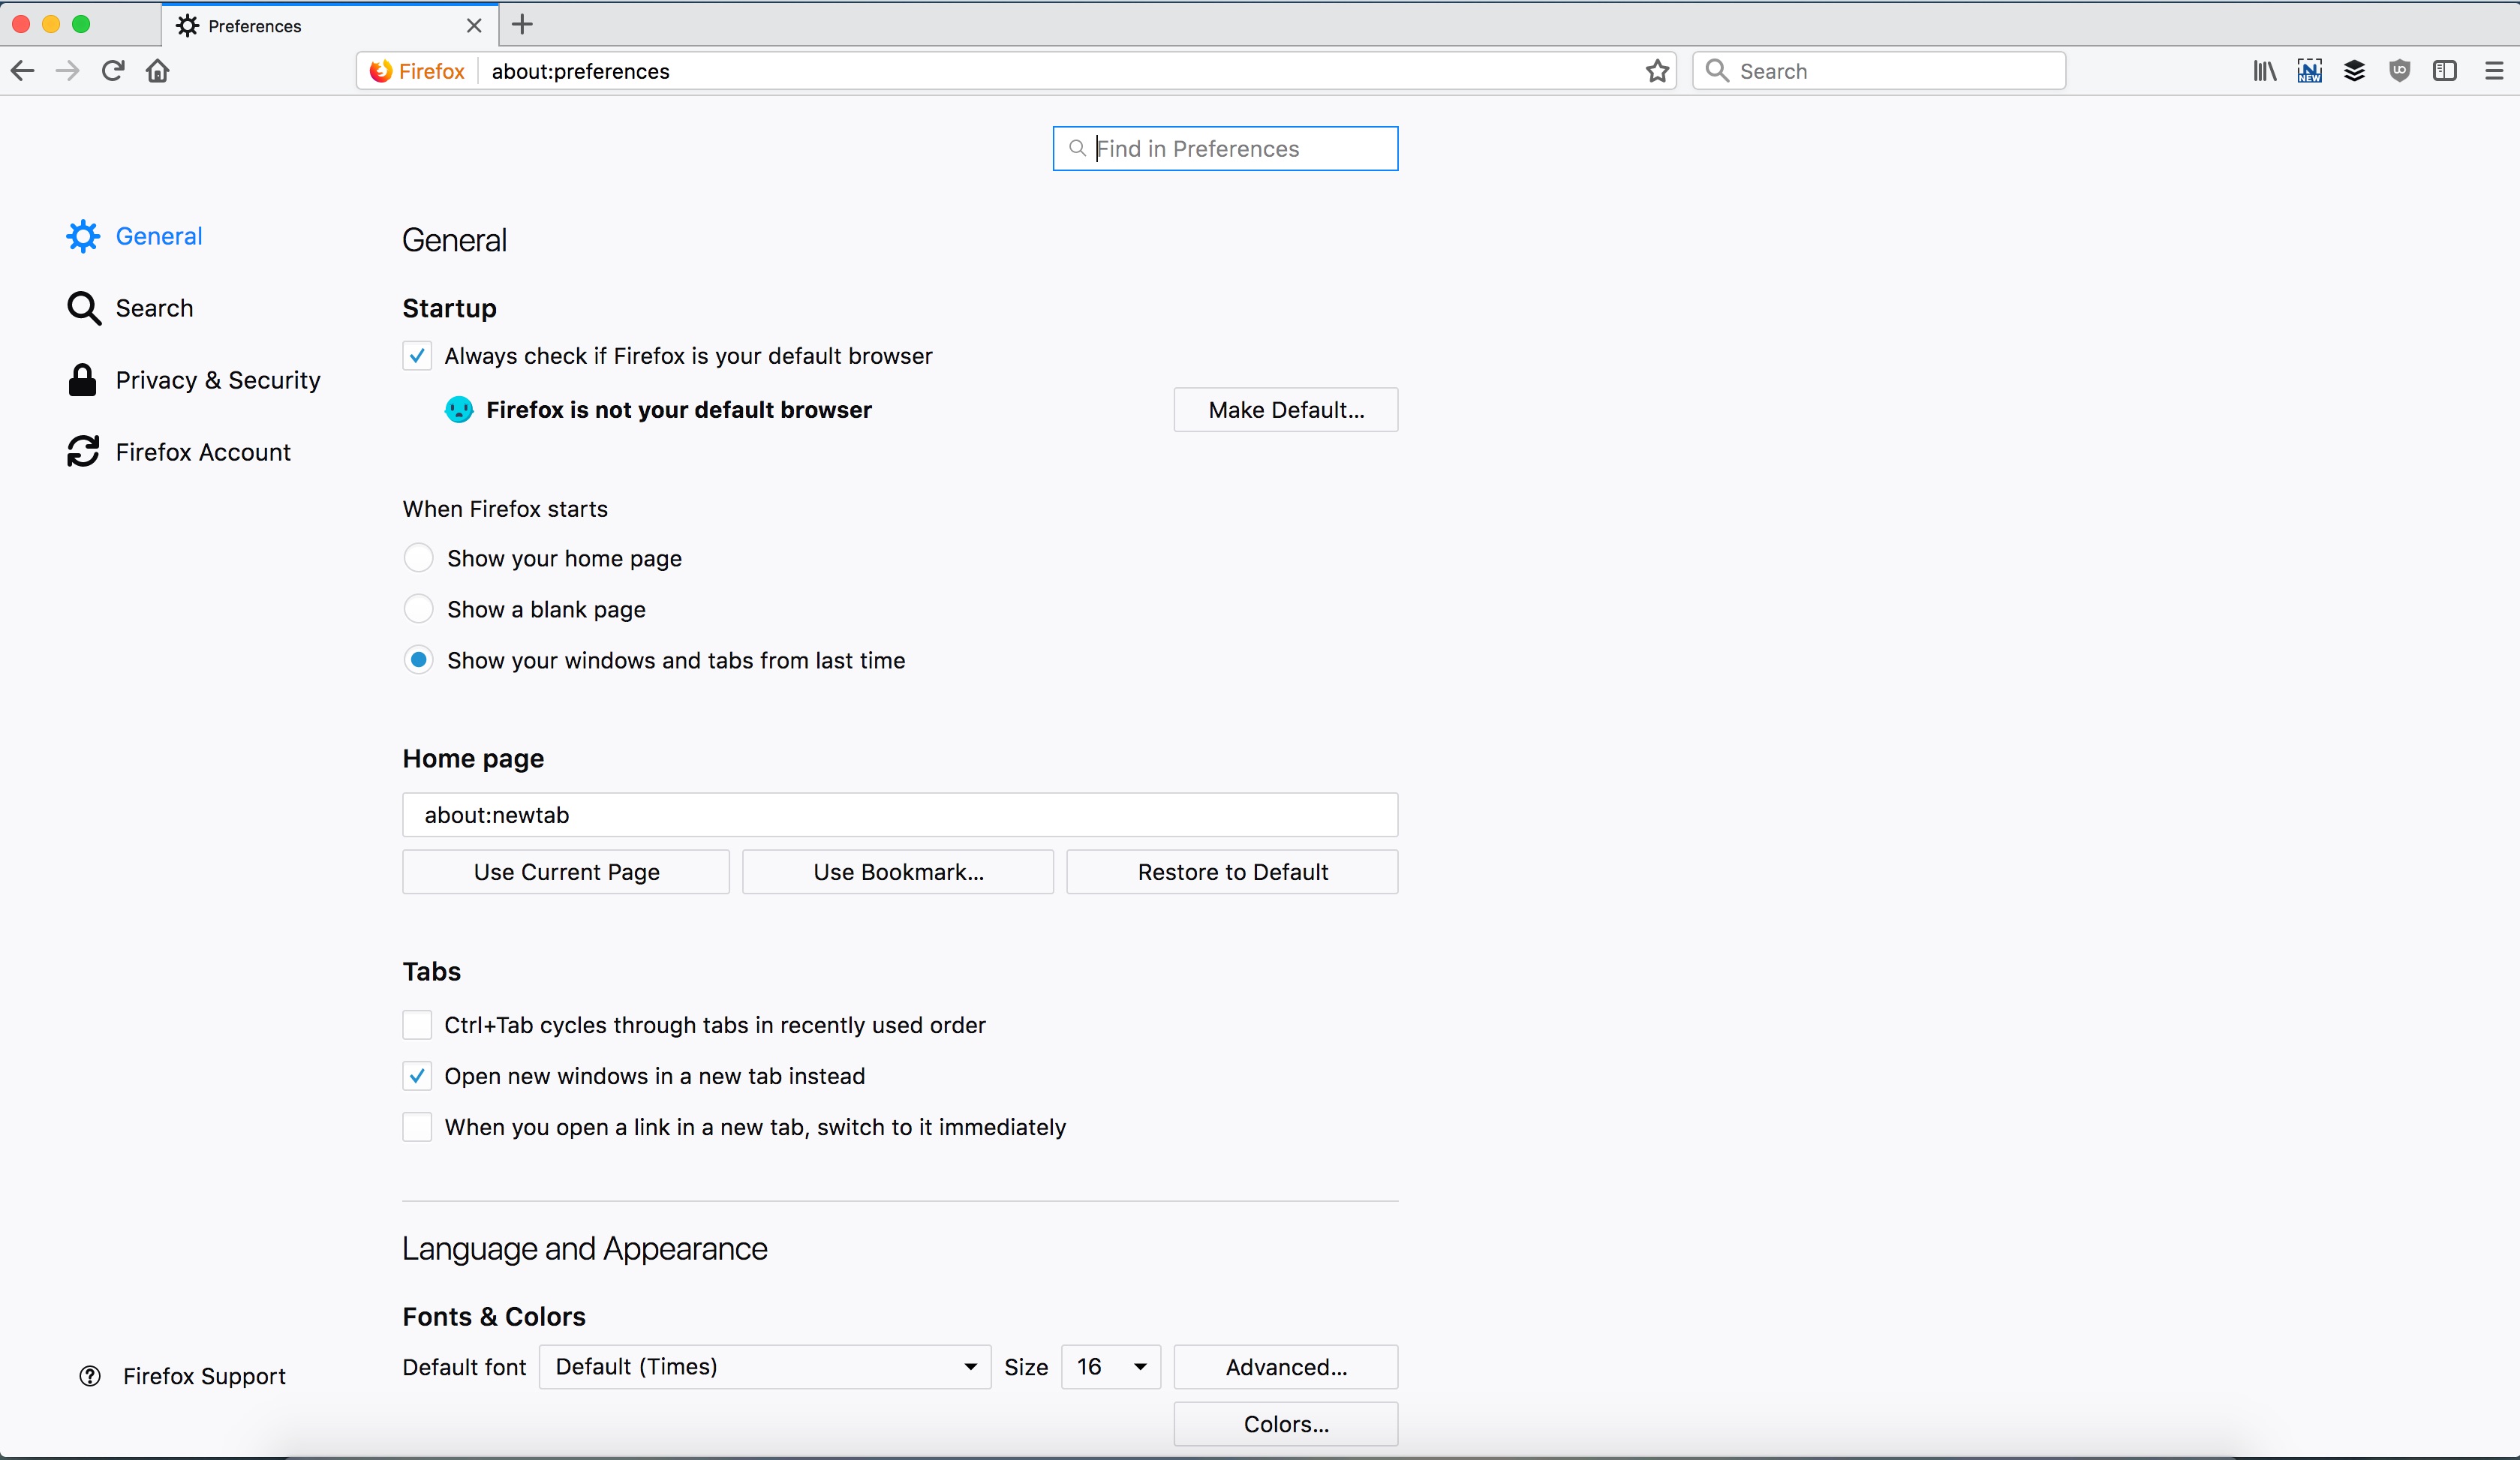This screenshot has width=2520, height=1460.
Task: Toggle Open new windows in new tab
Action: [417, 1076]
